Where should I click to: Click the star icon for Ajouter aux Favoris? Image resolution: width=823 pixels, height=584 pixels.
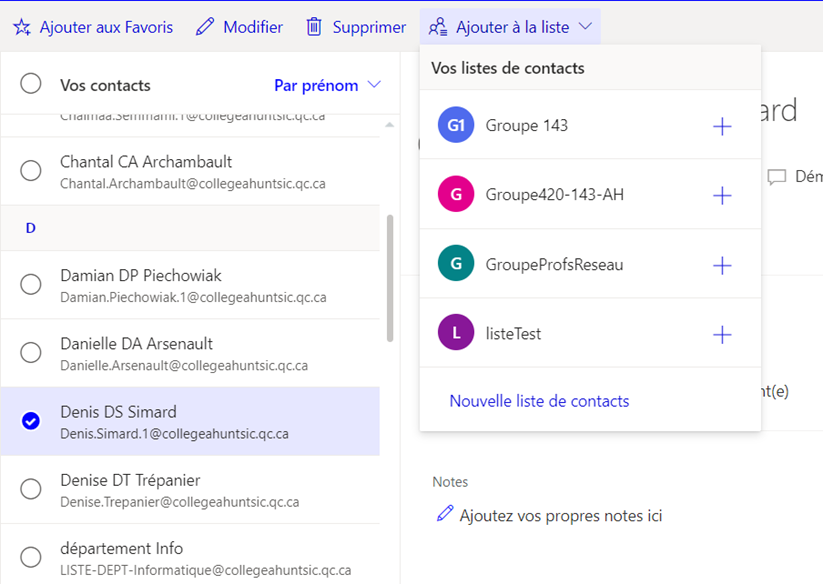[x=22, y=27]
